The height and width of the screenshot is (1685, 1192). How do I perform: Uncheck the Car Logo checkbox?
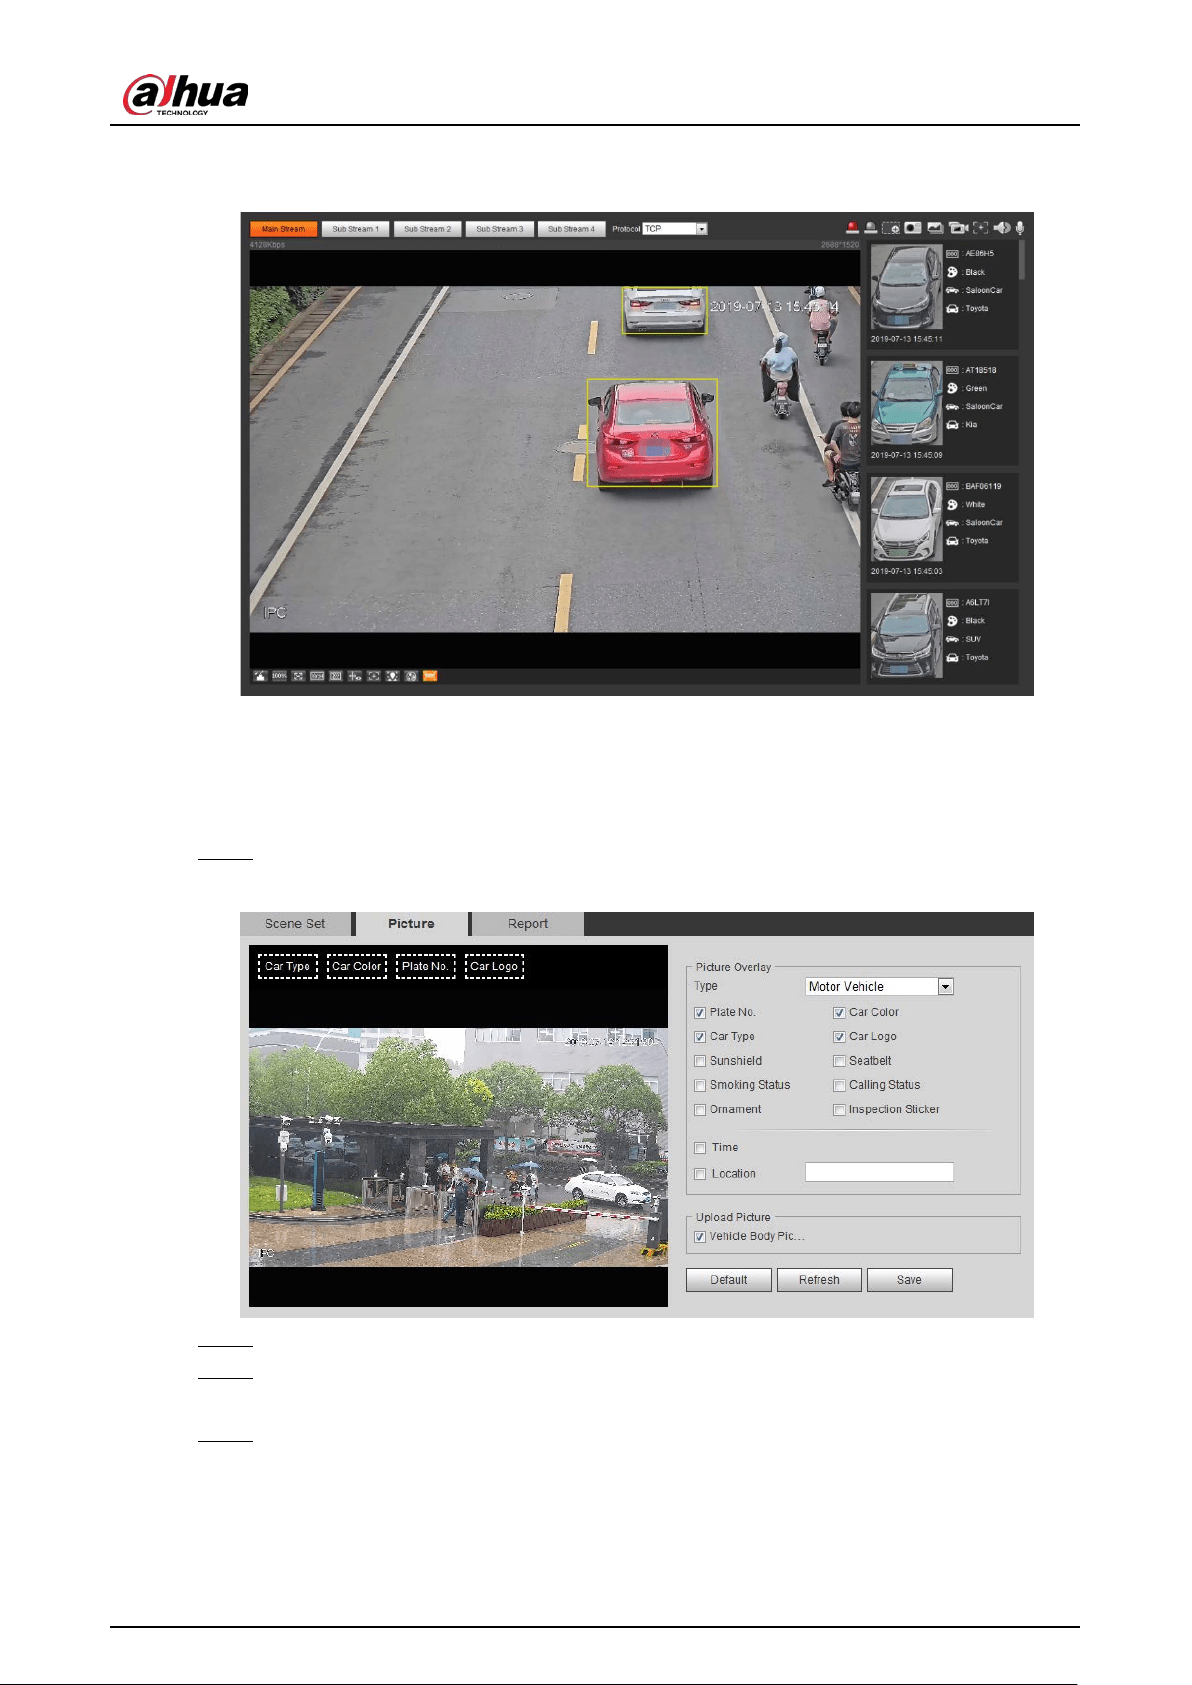pos(839,1037)
